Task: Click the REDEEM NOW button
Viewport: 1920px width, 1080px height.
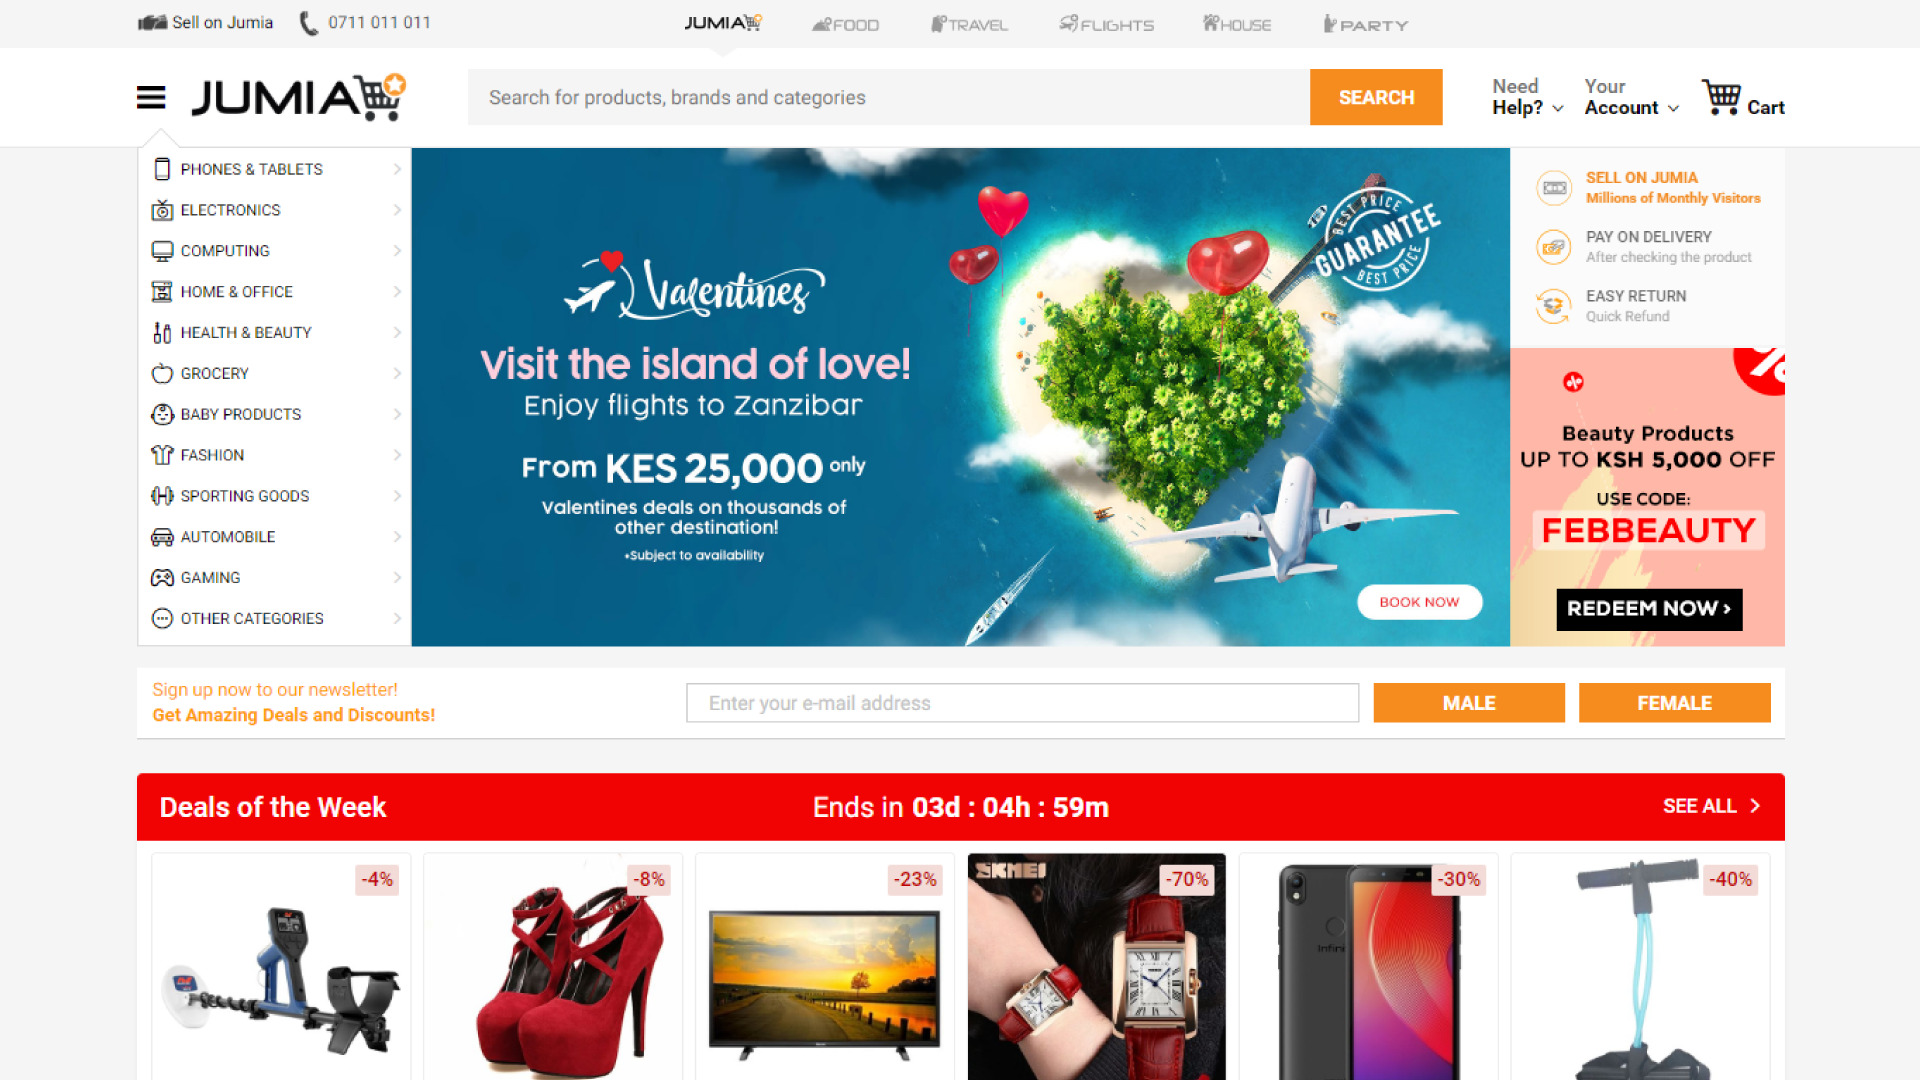Action: point(1649,609)
